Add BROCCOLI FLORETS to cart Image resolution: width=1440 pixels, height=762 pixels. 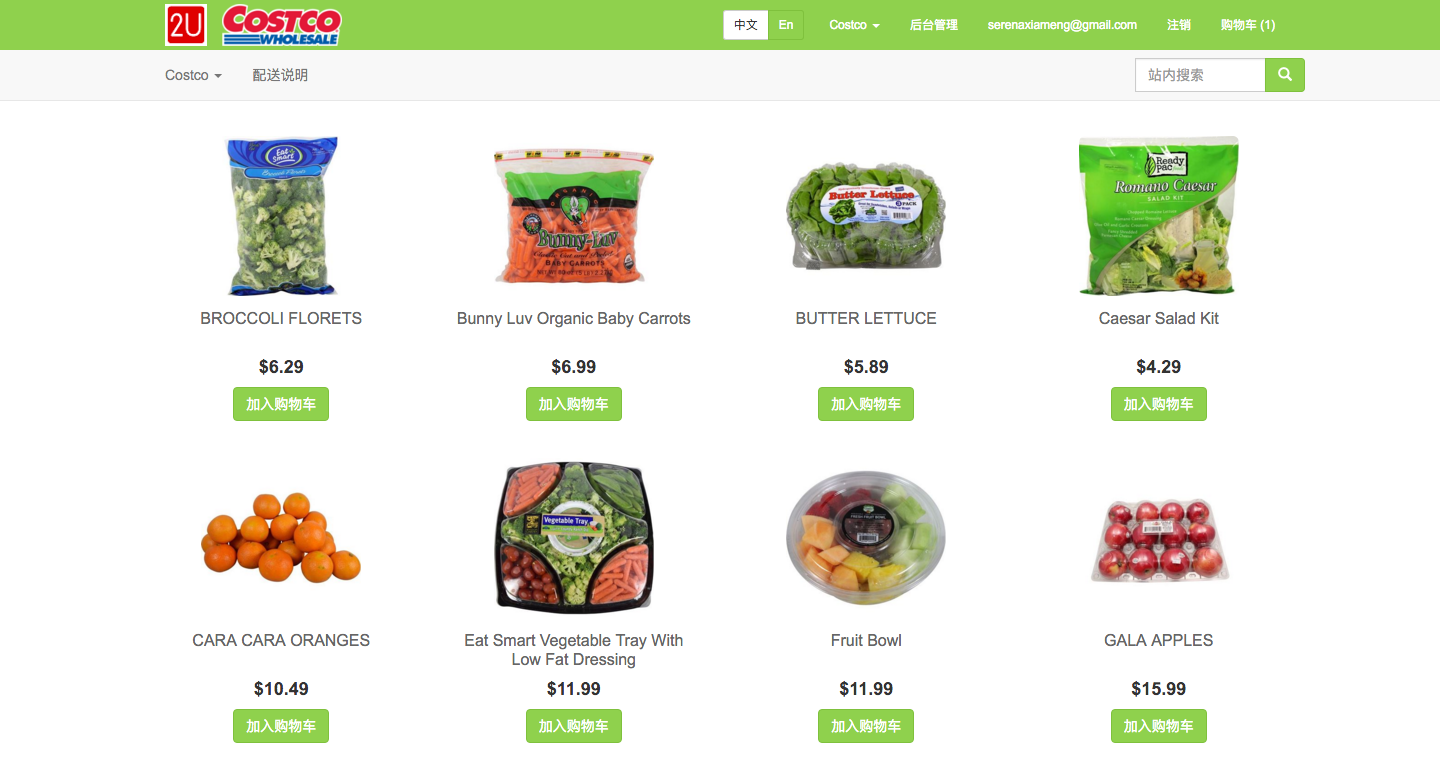click(x=281, y=404)
